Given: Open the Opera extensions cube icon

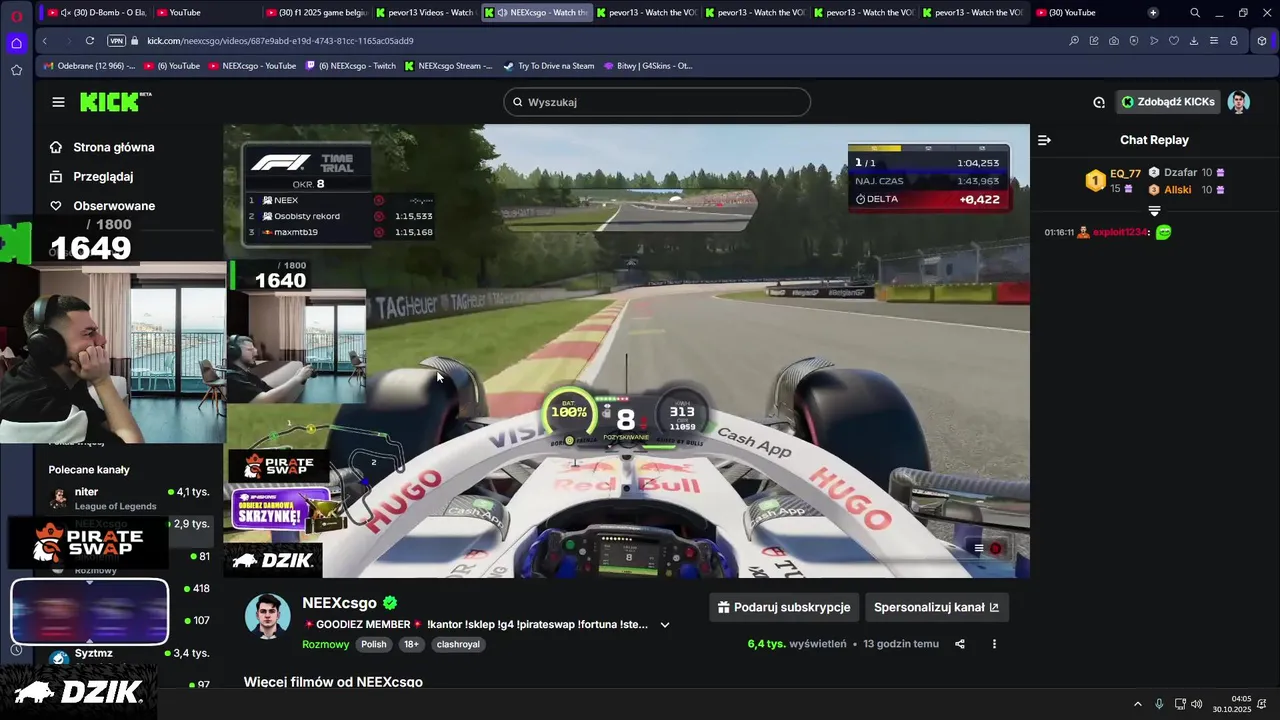Looking at the screenshot, I should pos(1262,41).
